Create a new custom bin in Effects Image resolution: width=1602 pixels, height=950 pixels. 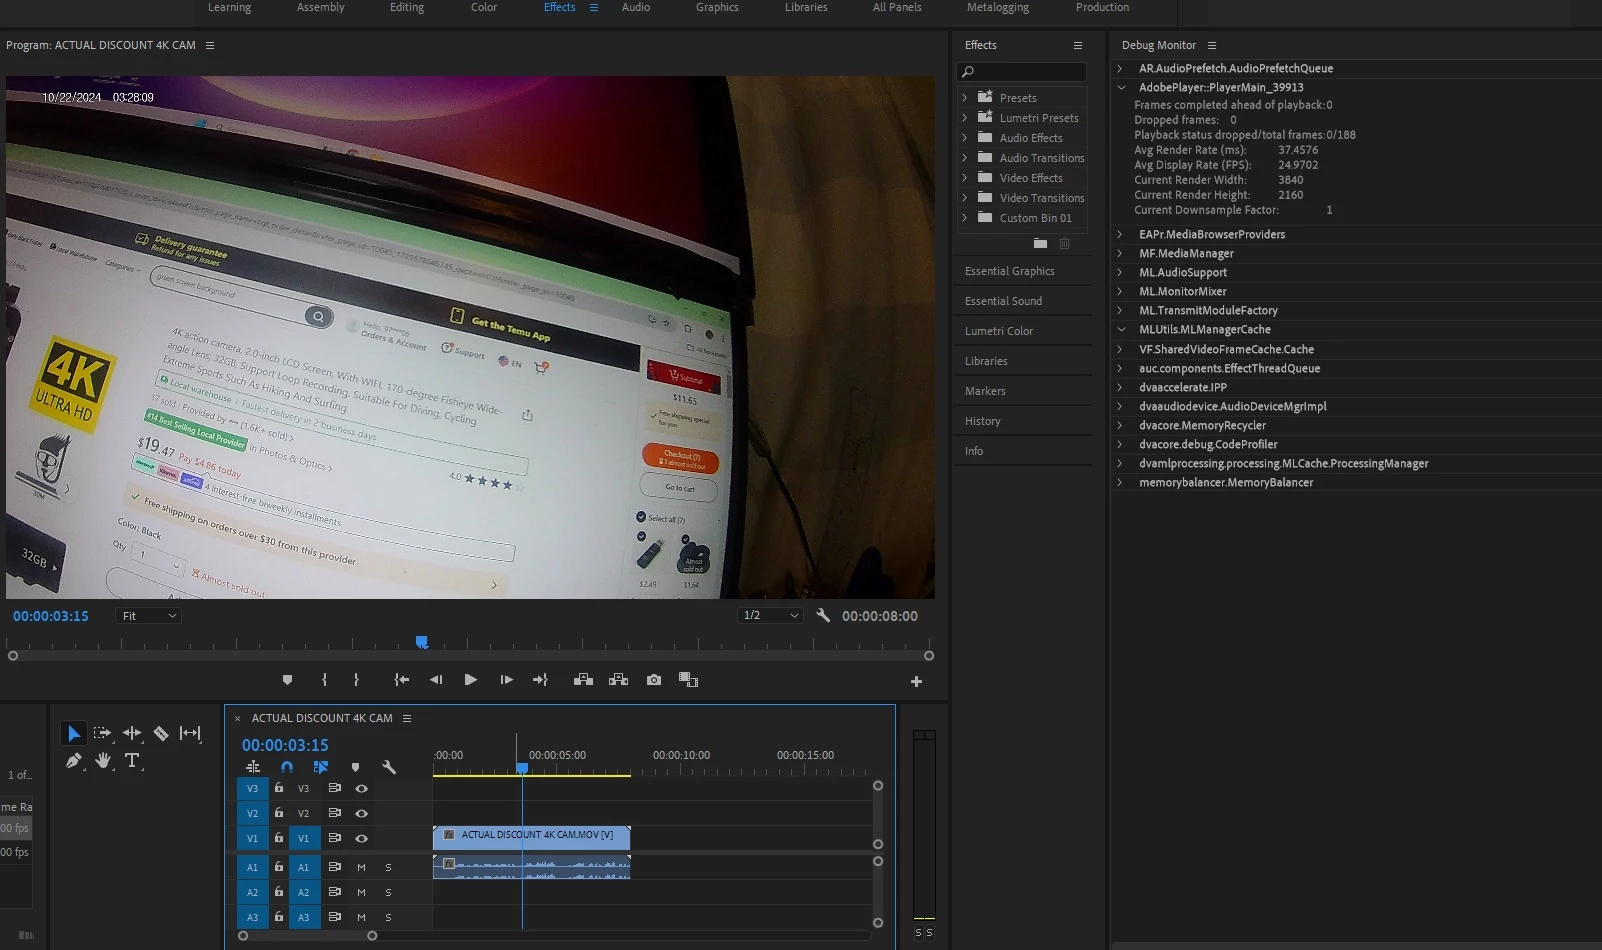1040,243
